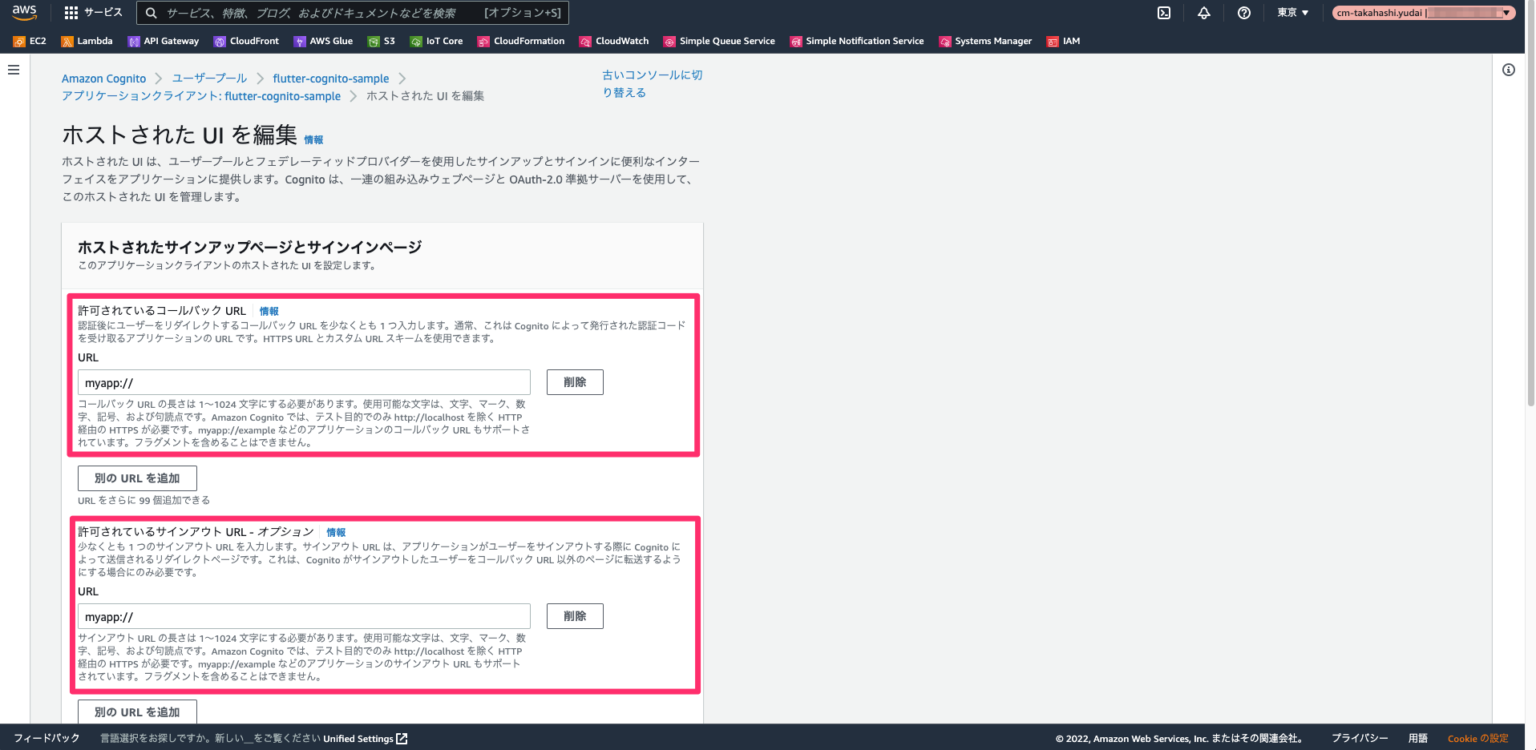Open the notifications bell
The width and height of the screenshot is (1536, 750).
click(x=1203, y=13)
